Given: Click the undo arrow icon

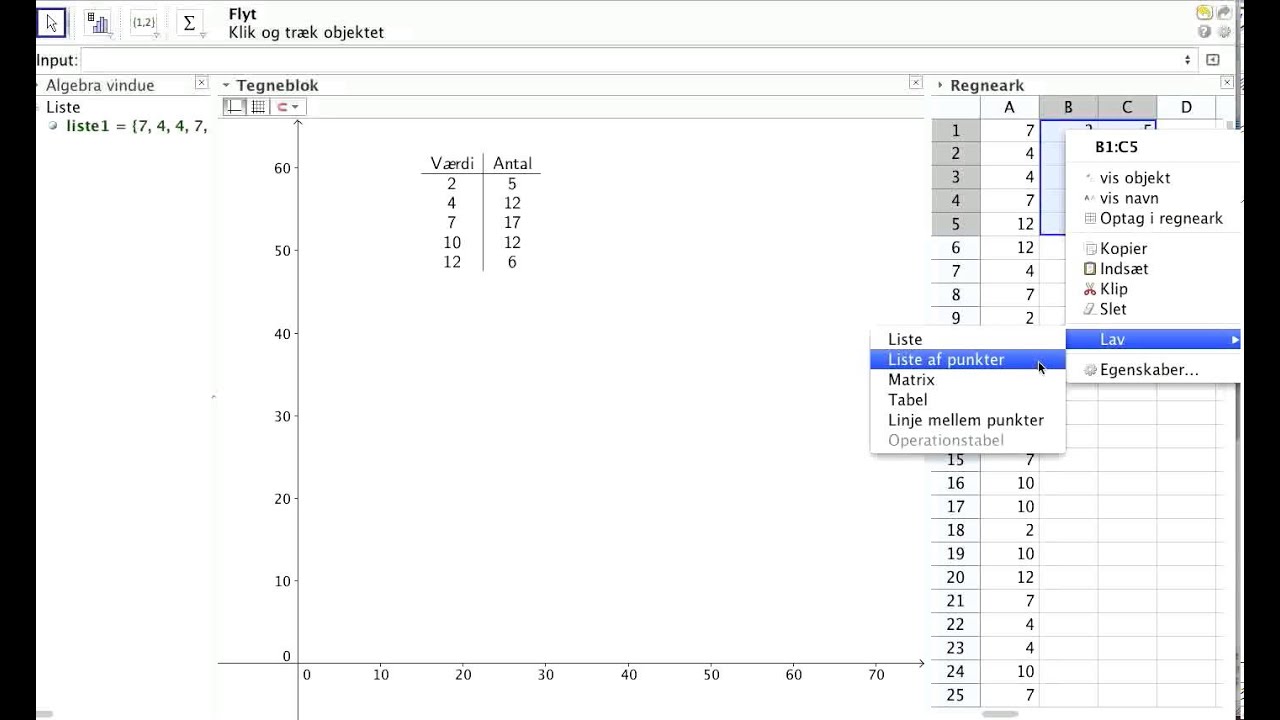Looking at the screenshot, I should [x=1204, y=12].
